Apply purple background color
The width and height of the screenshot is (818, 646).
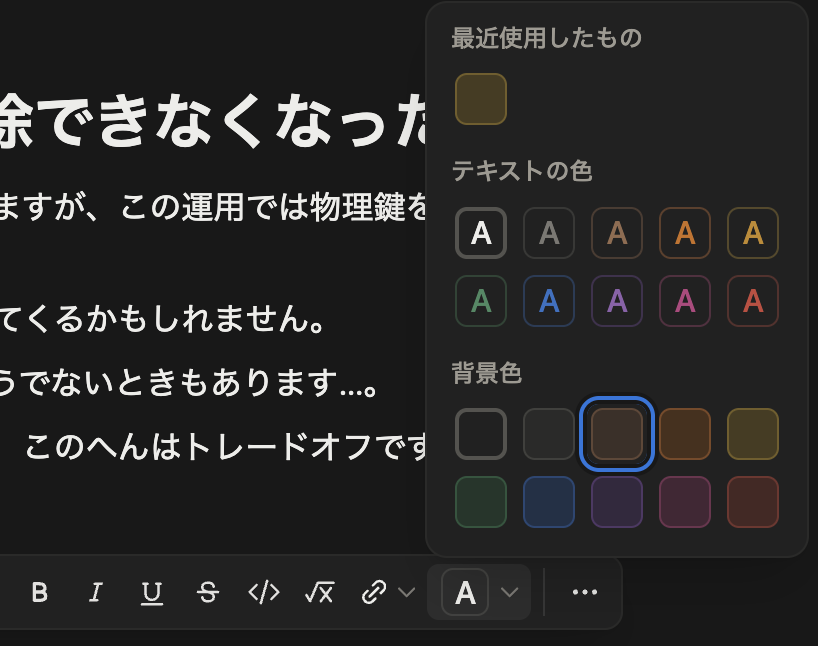(x=617, y=502)
